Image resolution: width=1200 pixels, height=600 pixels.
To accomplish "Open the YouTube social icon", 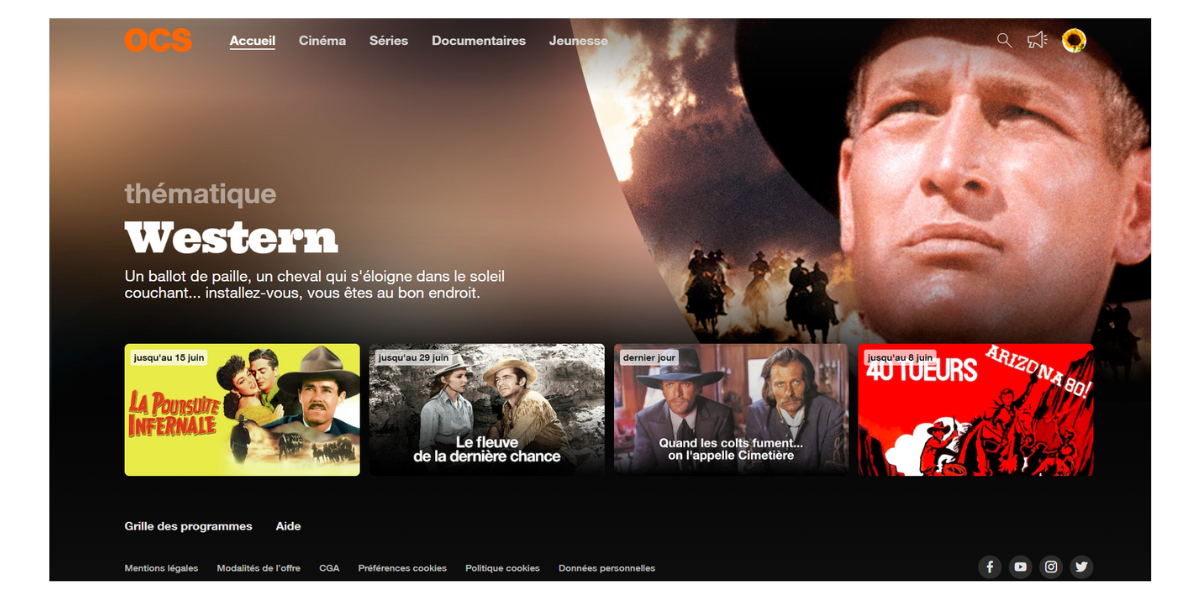I will (1020, 567).
